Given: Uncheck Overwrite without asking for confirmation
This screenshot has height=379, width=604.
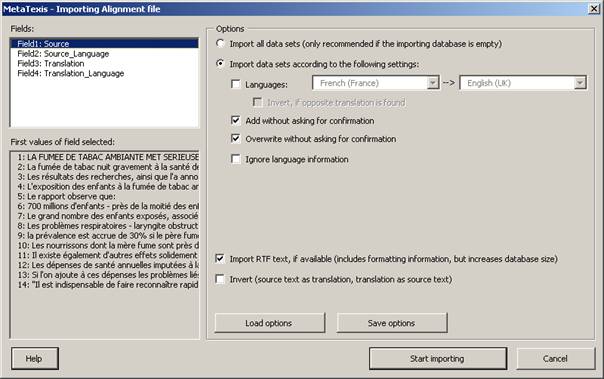Looking at the screenshot, I should tap(235, 138).
